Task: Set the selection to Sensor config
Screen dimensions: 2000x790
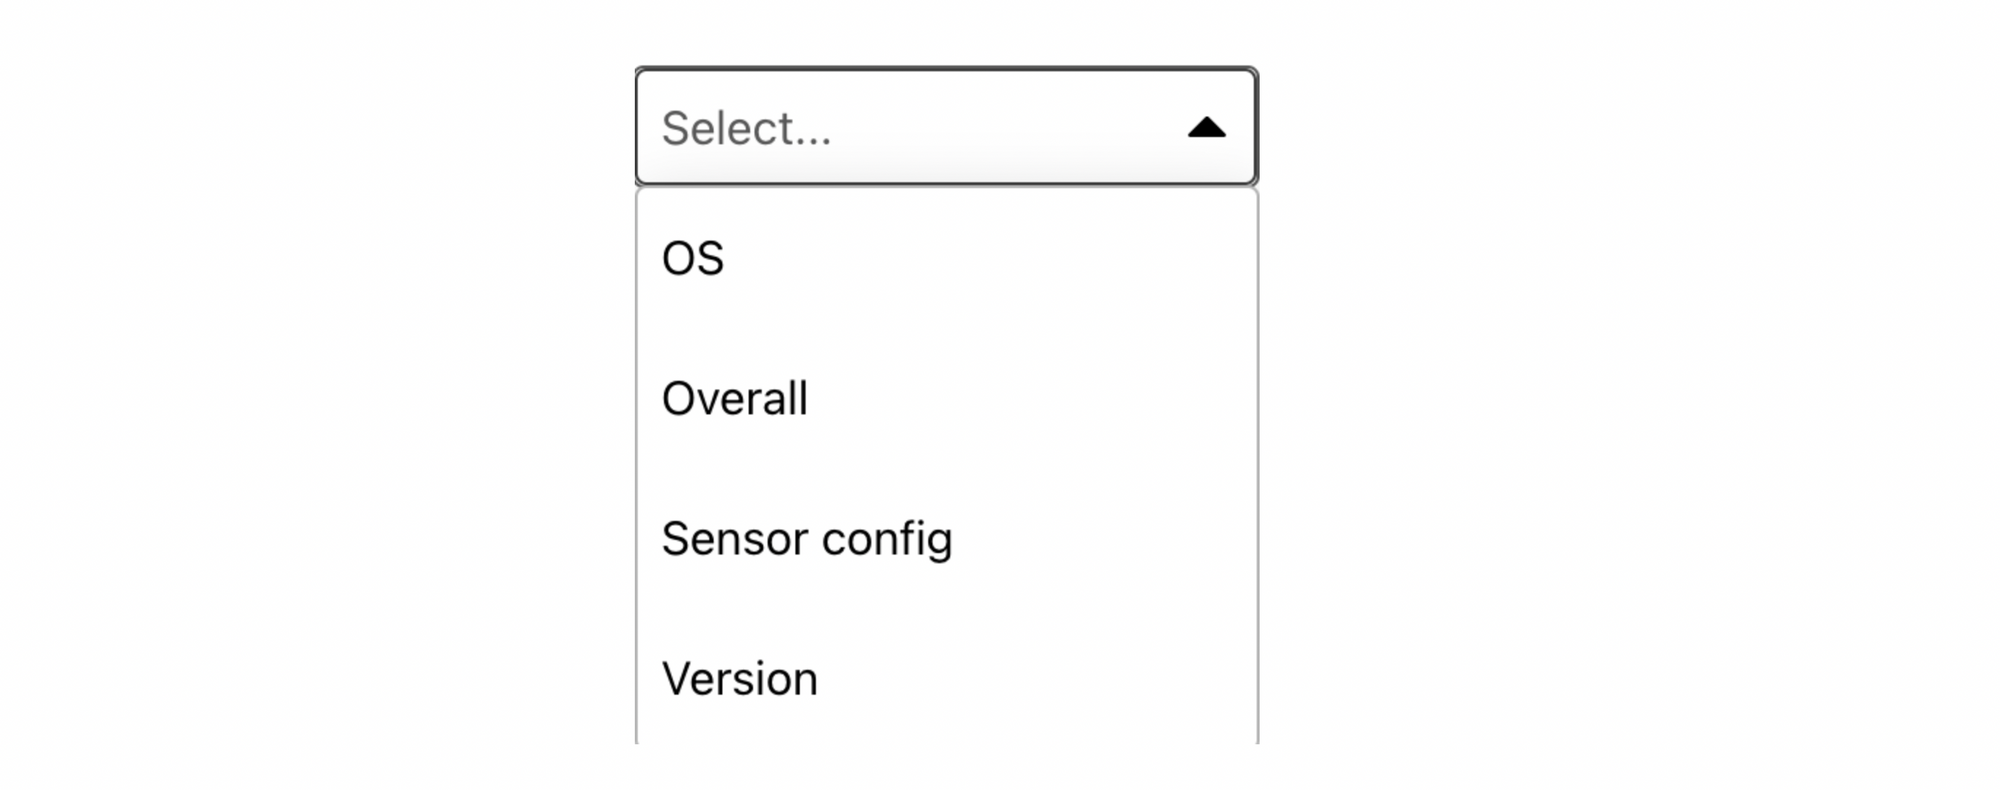Action: tap(807, 538)
